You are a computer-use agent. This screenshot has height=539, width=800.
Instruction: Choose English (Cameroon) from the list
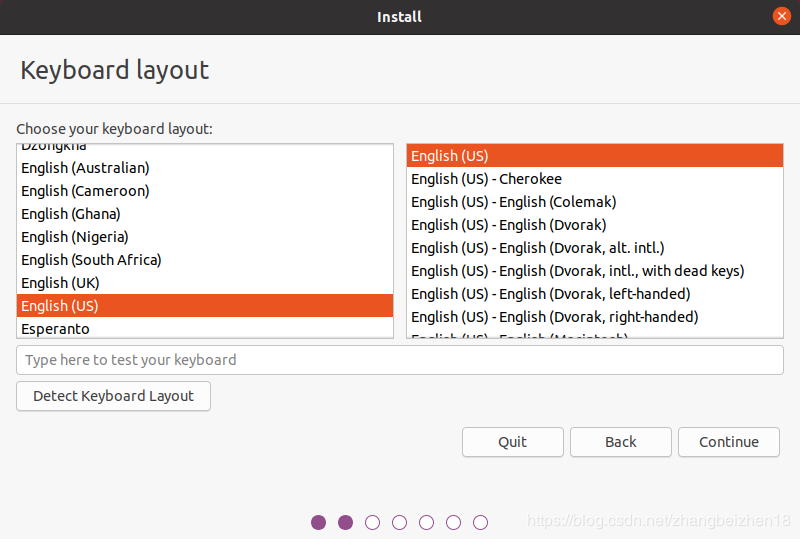click(85, 191)
